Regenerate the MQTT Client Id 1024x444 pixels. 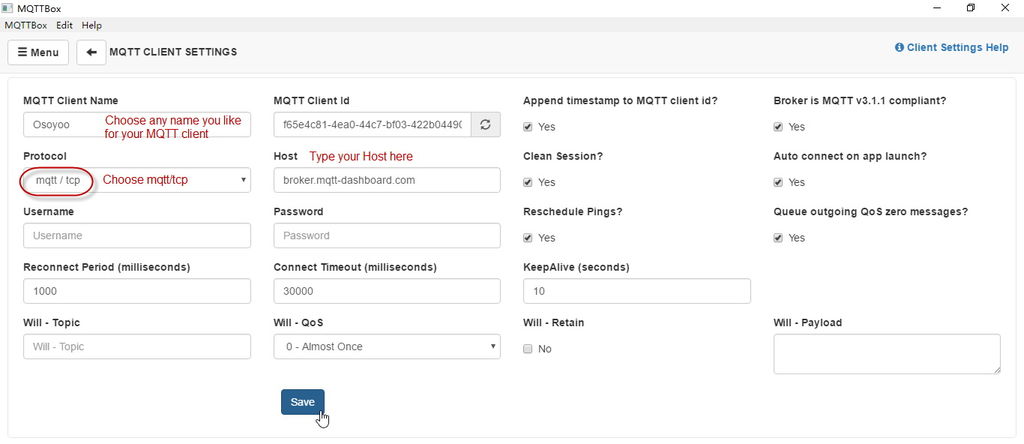[485, 125]
